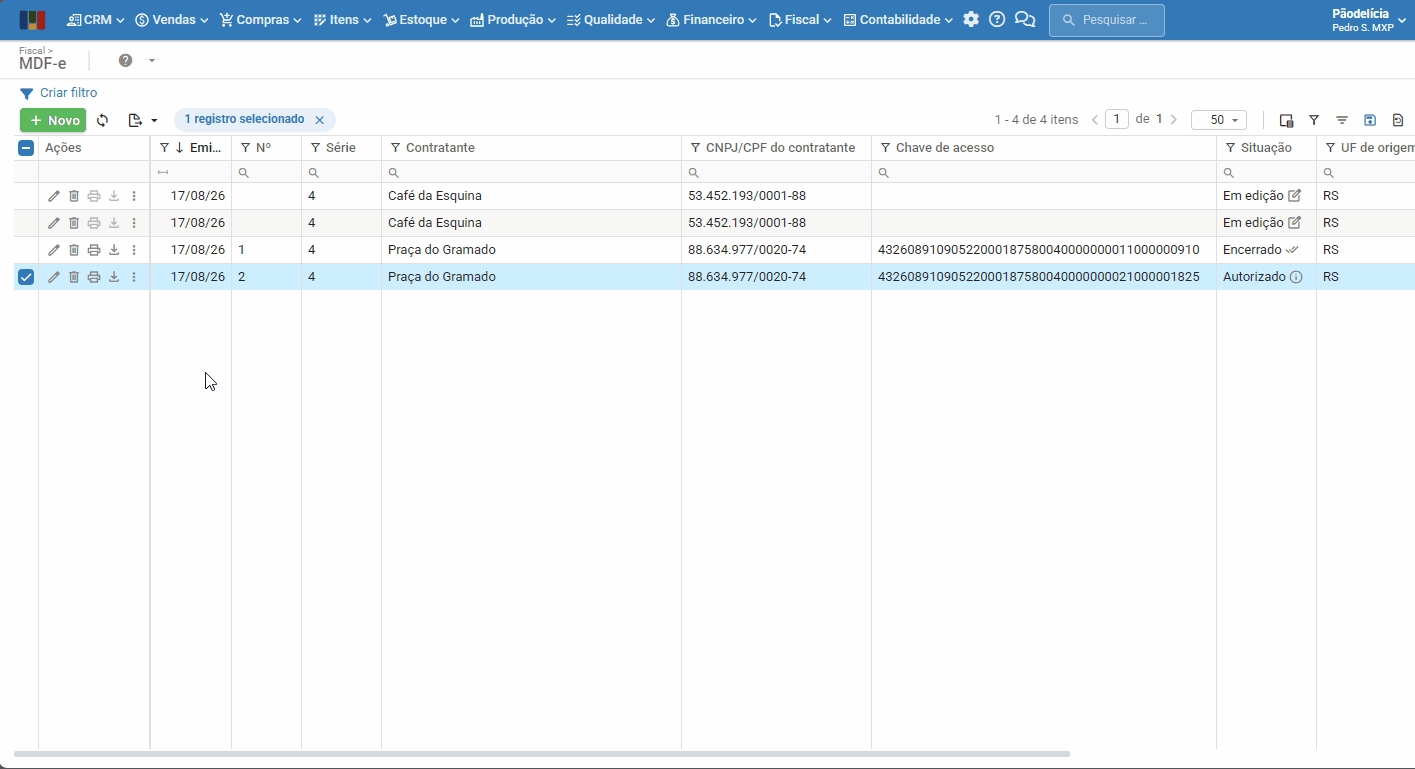
Task: Click download icon for Encerrado row
Action: click(x=114, y=250)
